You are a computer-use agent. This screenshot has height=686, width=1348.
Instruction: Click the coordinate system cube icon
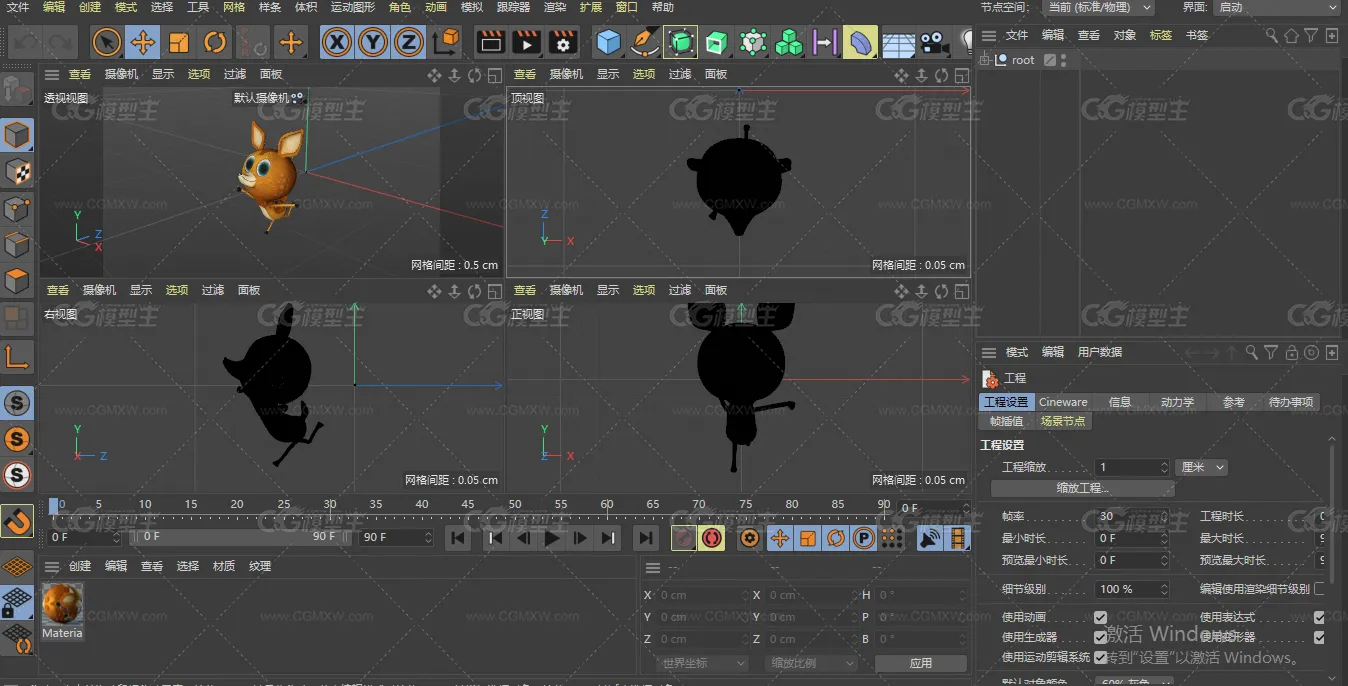point(446,42)
